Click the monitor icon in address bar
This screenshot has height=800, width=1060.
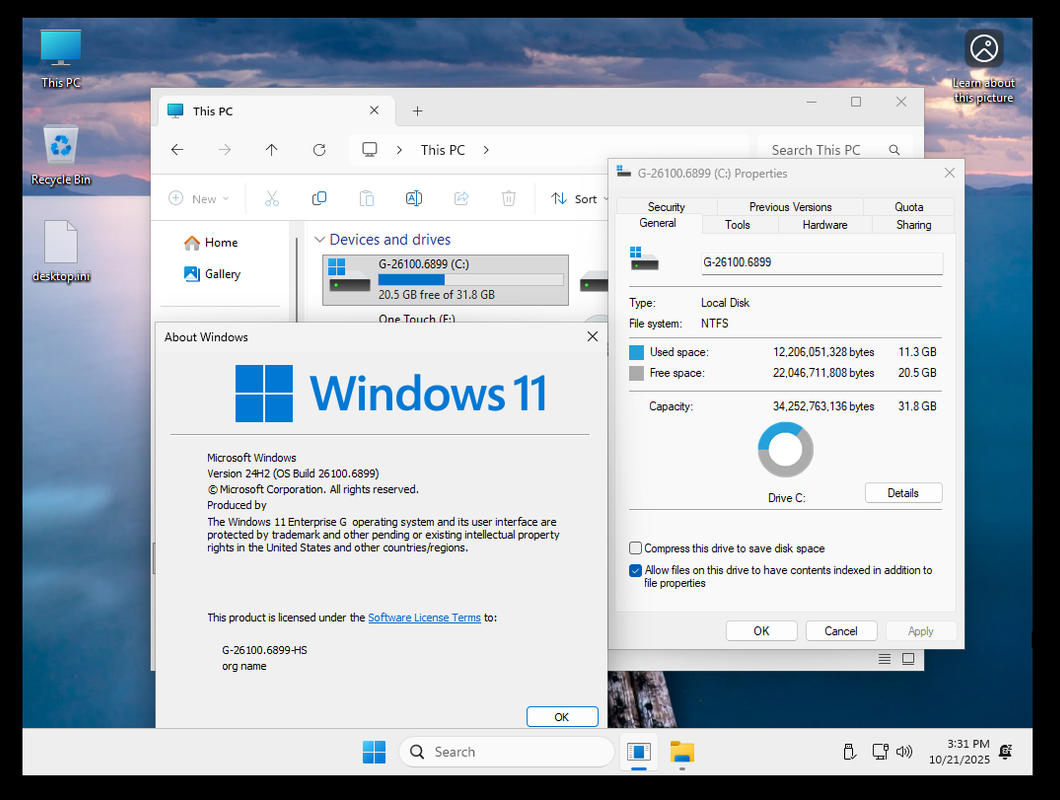370,149
